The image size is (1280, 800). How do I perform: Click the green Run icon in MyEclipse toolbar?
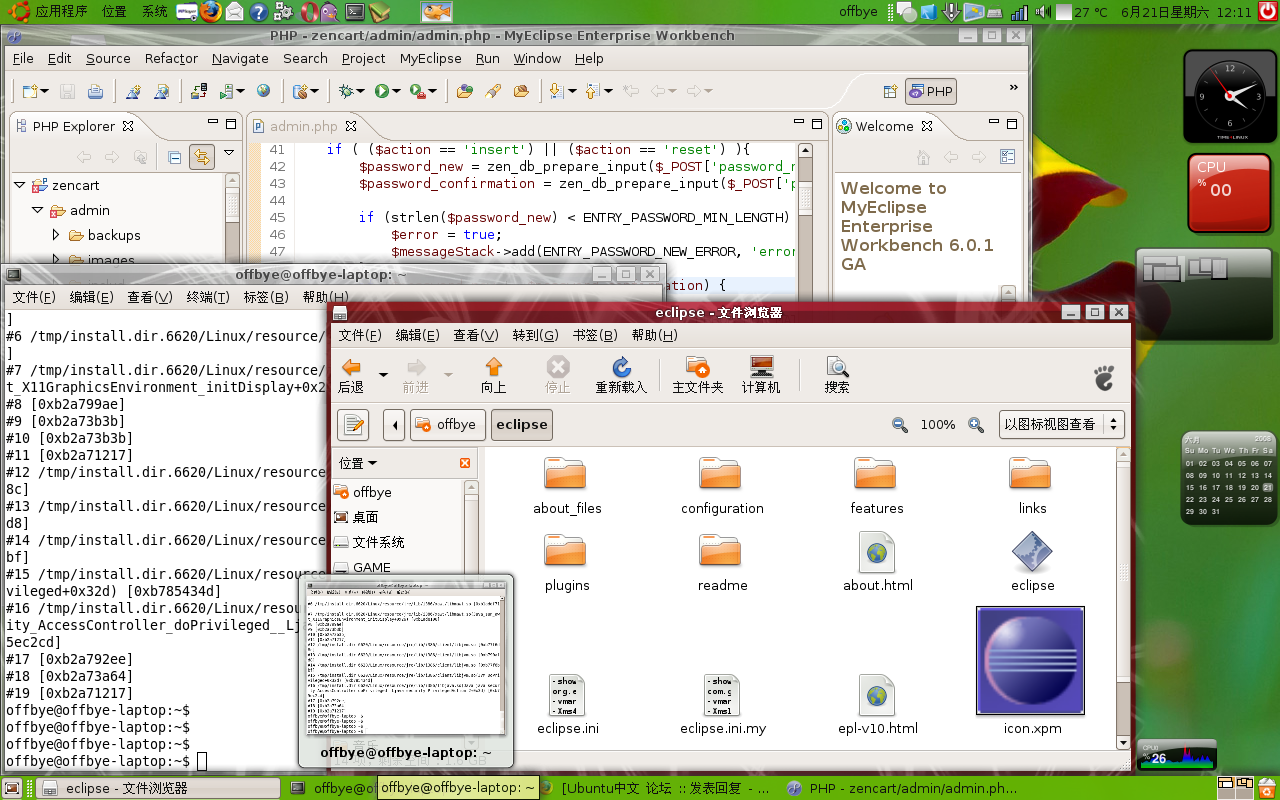(x=381, y=91)
